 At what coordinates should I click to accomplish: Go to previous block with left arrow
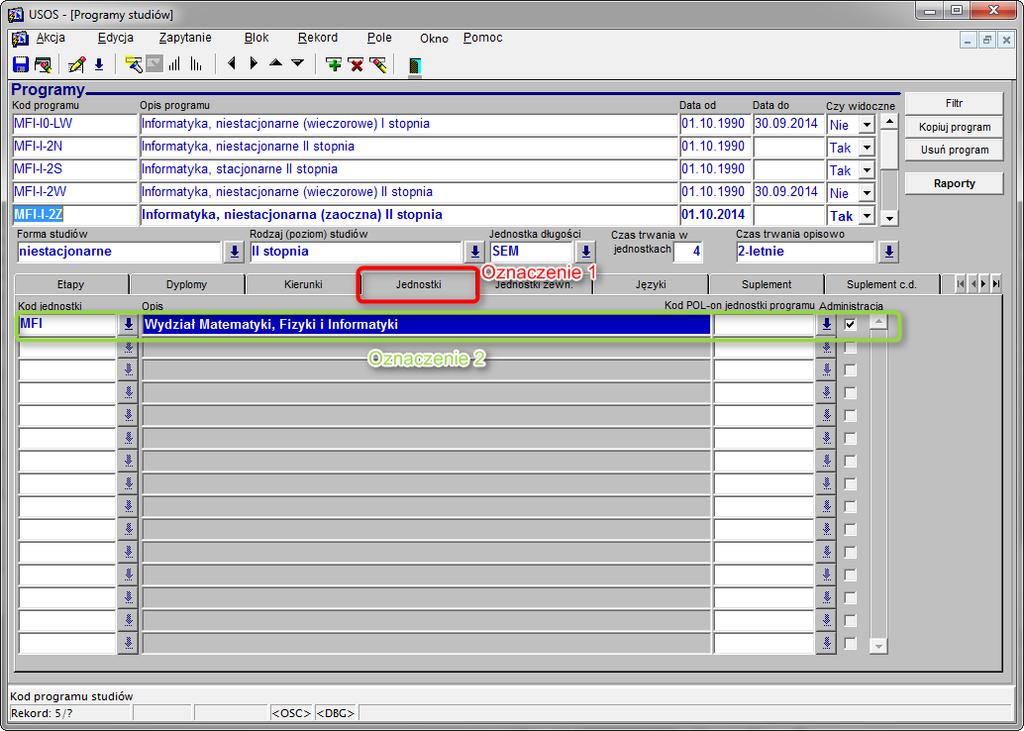tap(231, 63)
